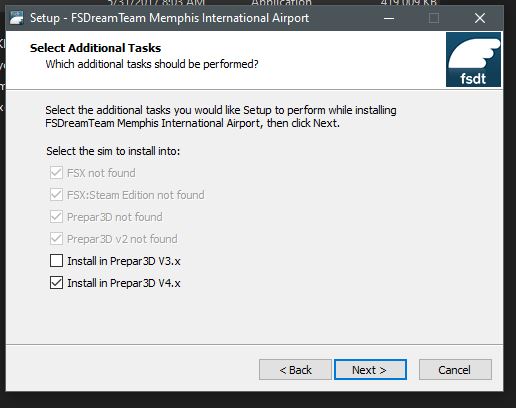This screenshot has height=408, width=516.
Task: Click 'Install in Prepar3D V4.x' label text
Action: (124, 283)
